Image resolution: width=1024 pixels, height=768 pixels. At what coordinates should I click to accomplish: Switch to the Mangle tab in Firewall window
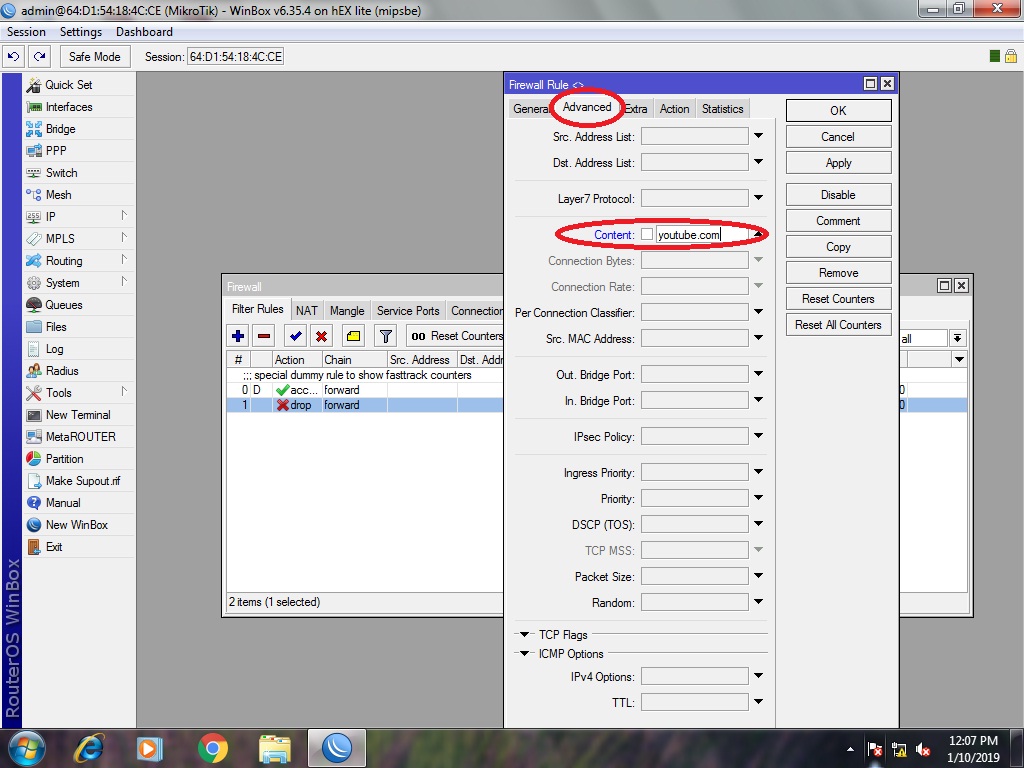[x=347, y=311]
